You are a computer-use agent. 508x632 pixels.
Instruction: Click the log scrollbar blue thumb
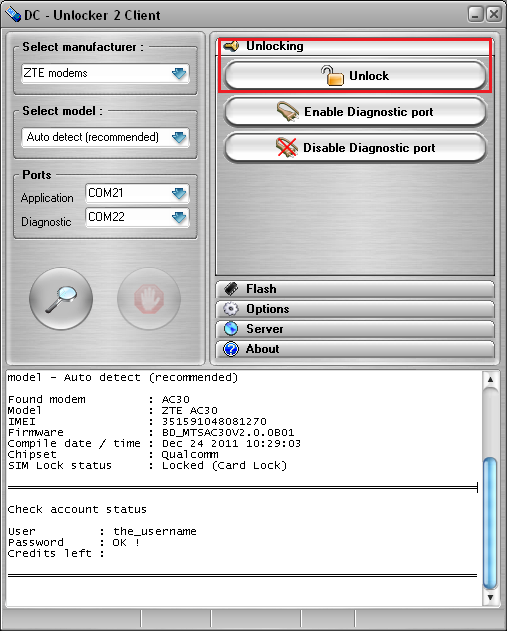tap(490, 523)
